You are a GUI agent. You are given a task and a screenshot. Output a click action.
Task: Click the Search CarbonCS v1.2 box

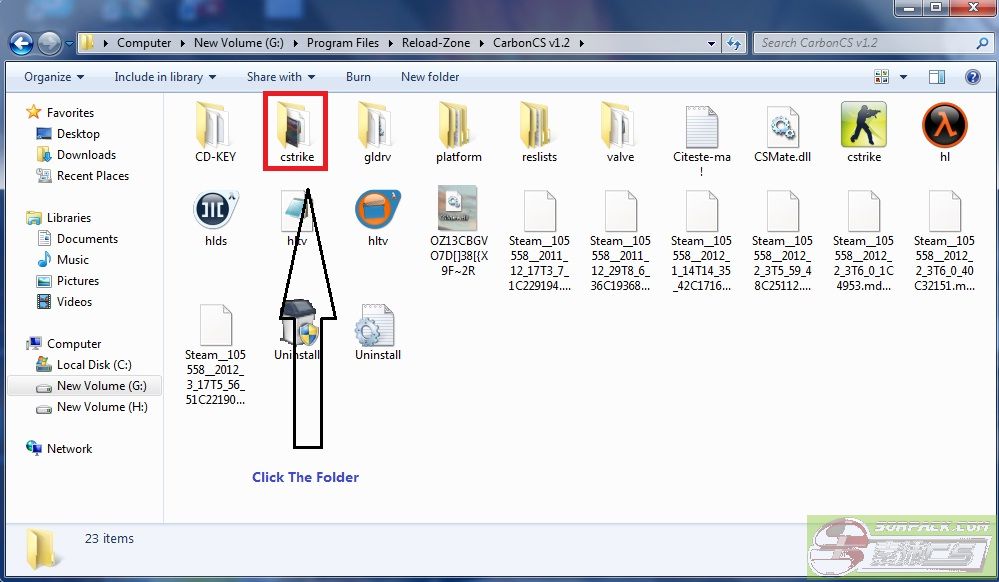[865, 43]
